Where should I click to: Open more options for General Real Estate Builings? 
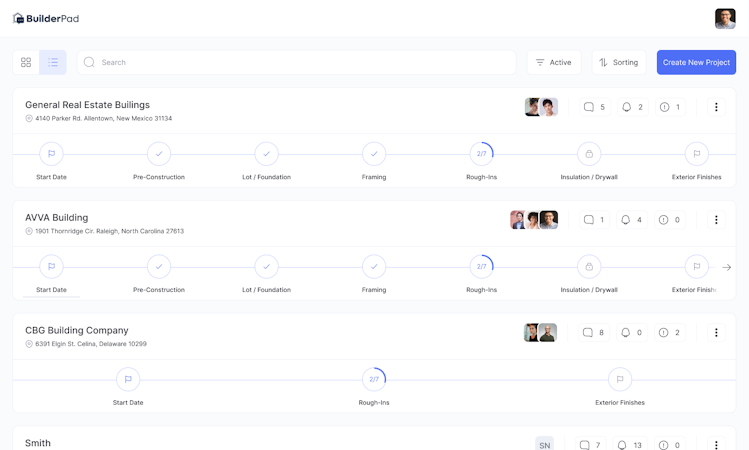coord(716,107)
